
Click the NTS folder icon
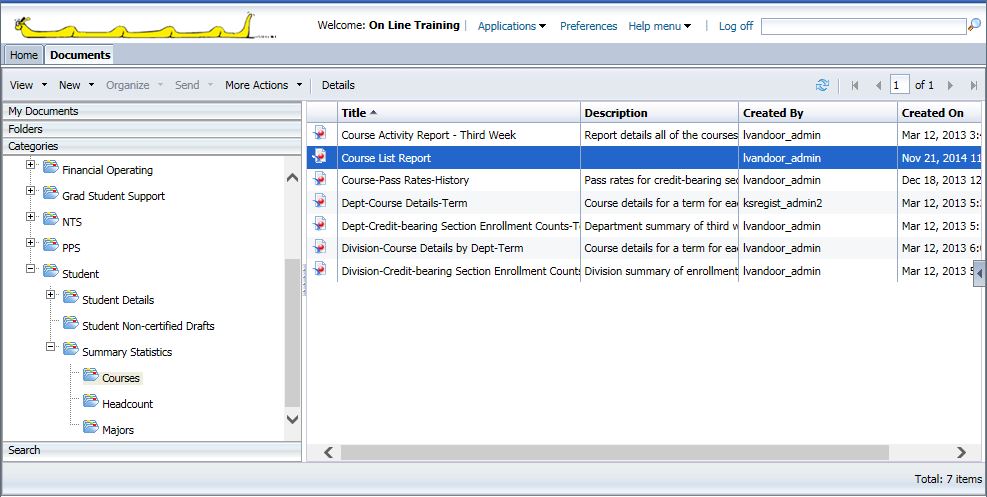click(50, 219)
